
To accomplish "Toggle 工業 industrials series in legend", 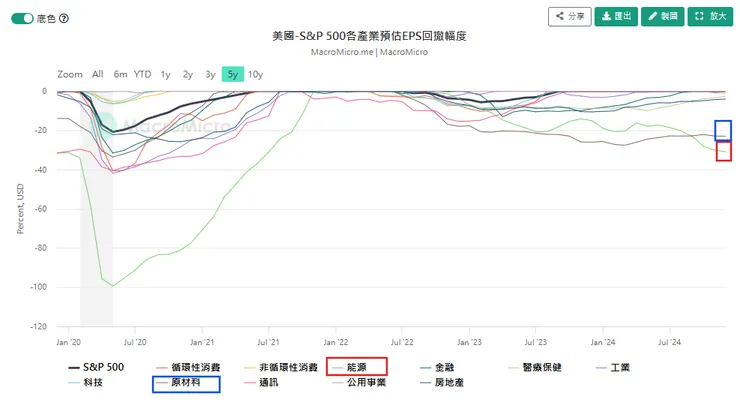I will pyautogui.click(x=613, y=367).
